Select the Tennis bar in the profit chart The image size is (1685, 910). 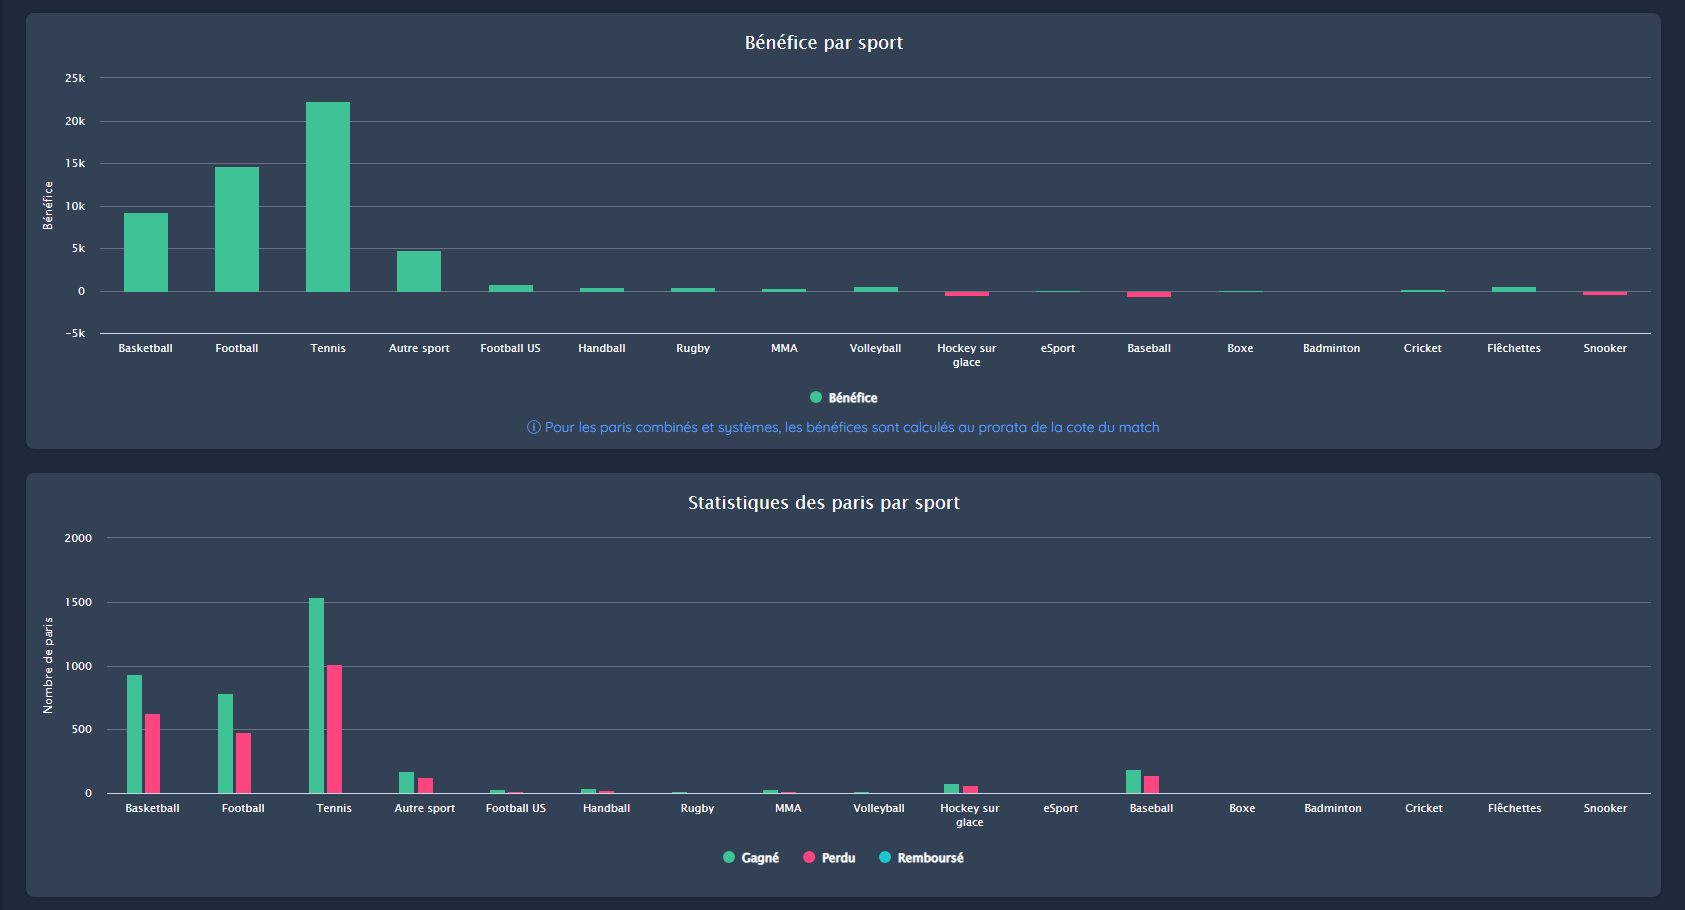328,197
